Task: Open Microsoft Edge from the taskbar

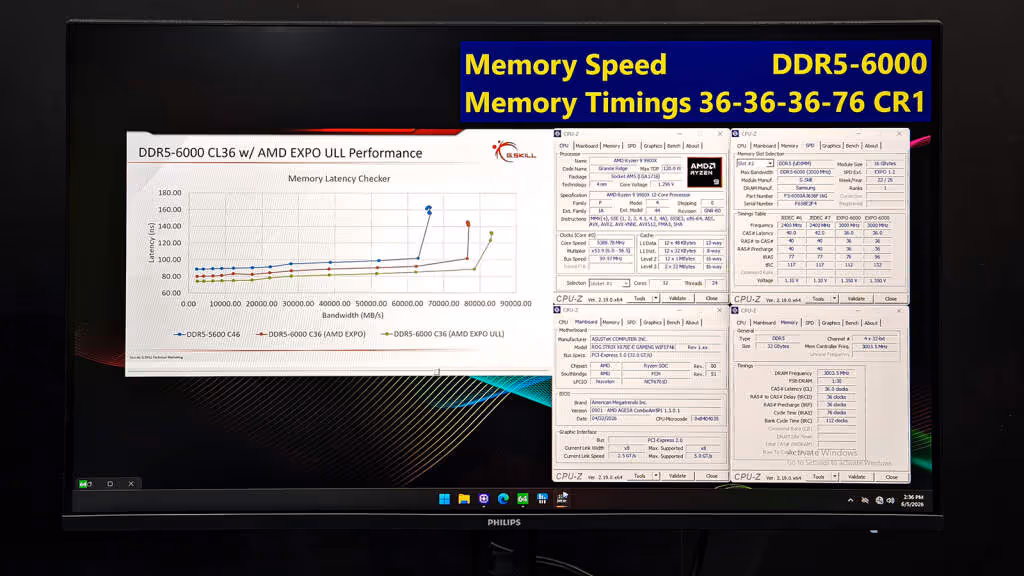Action: click(x=503, y=499)
